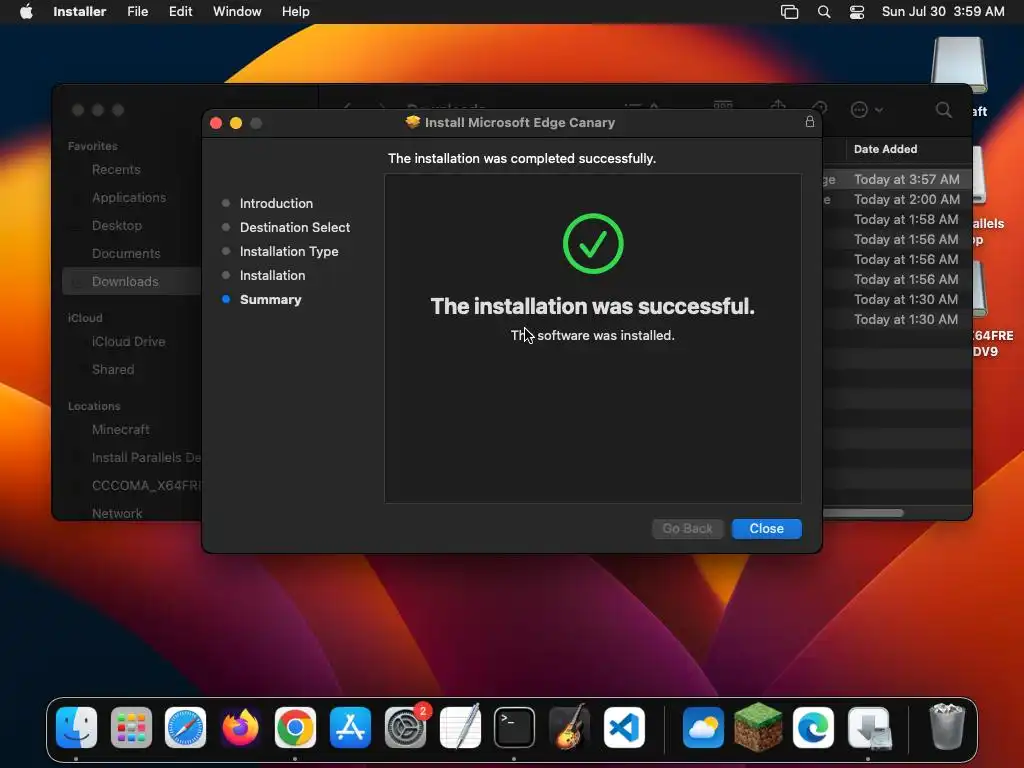Select iCloud Drive in Finder sidebar

click(x=128, y=342)
